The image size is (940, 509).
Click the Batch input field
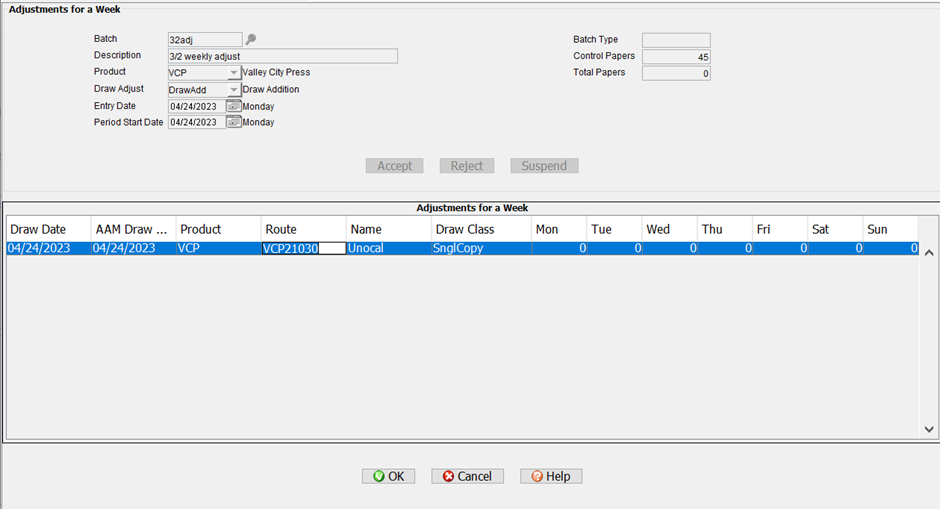pos(205,39)
